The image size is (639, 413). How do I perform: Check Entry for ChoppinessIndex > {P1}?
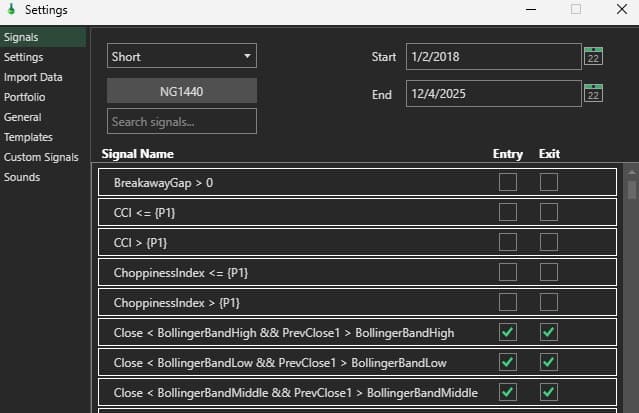click(x=508, y=302)
